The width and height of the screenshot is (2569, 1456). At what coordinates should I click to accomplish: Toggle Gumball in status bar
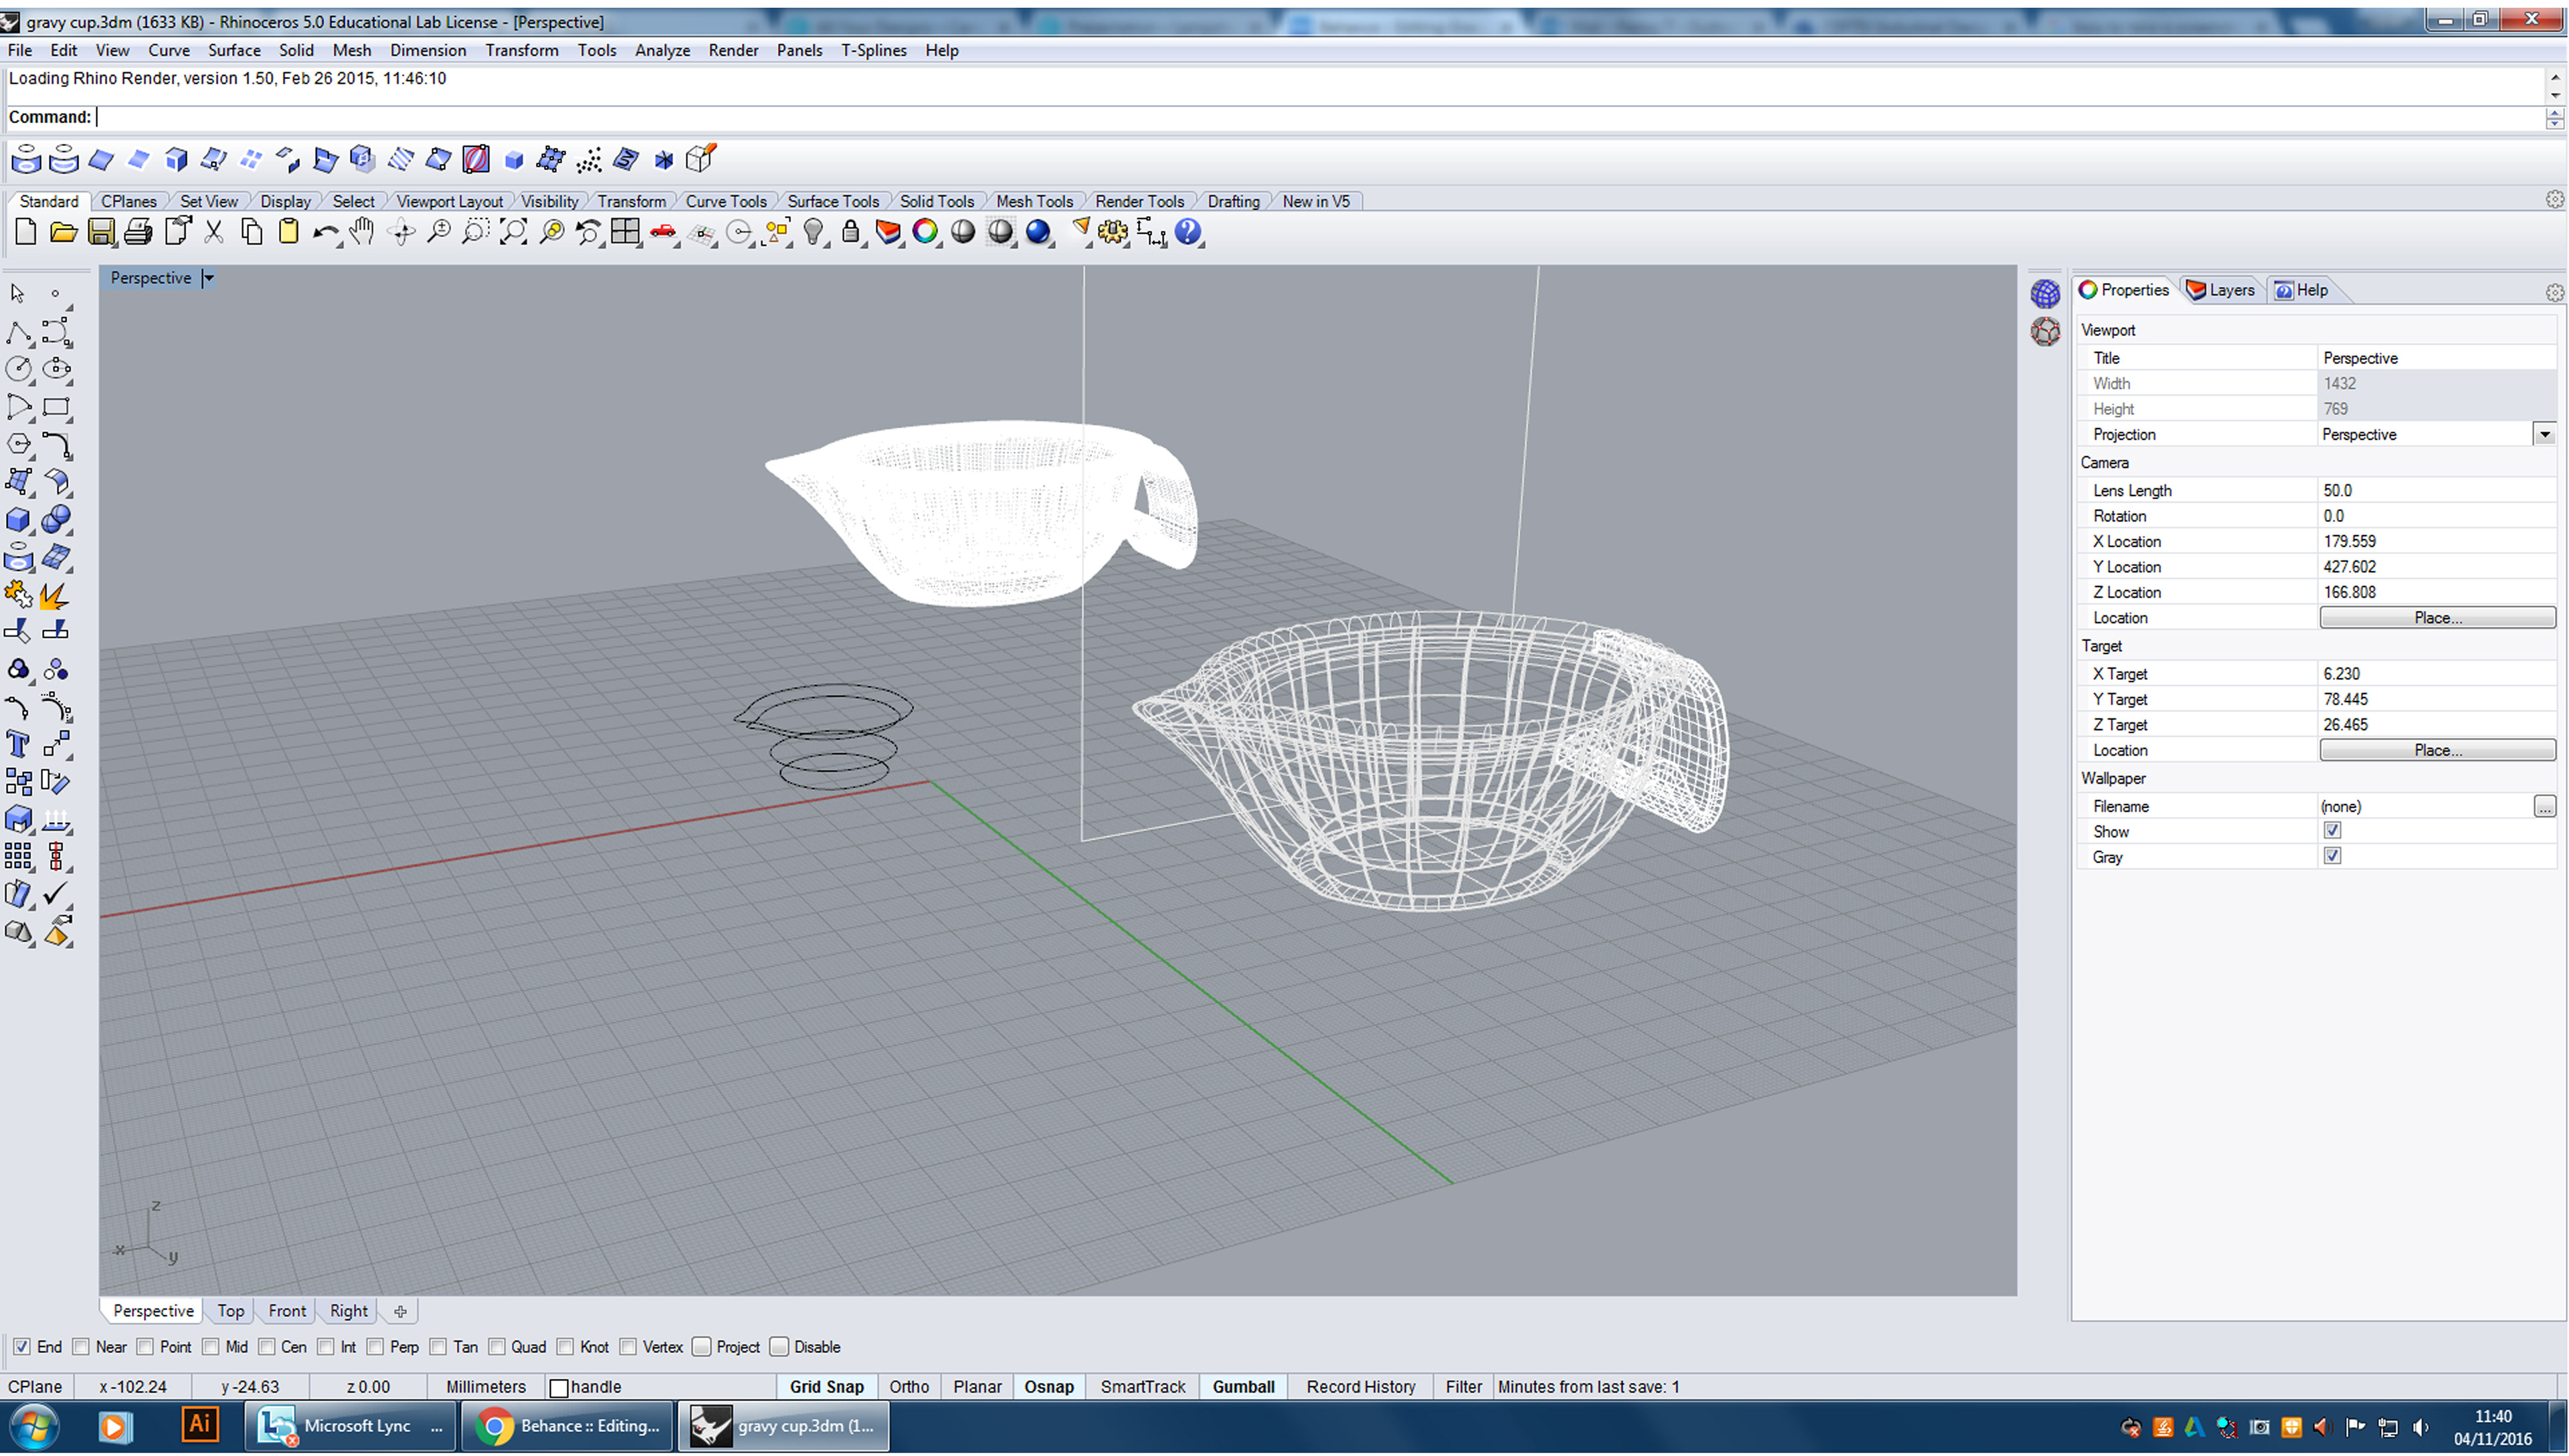pos(1243,1387)
